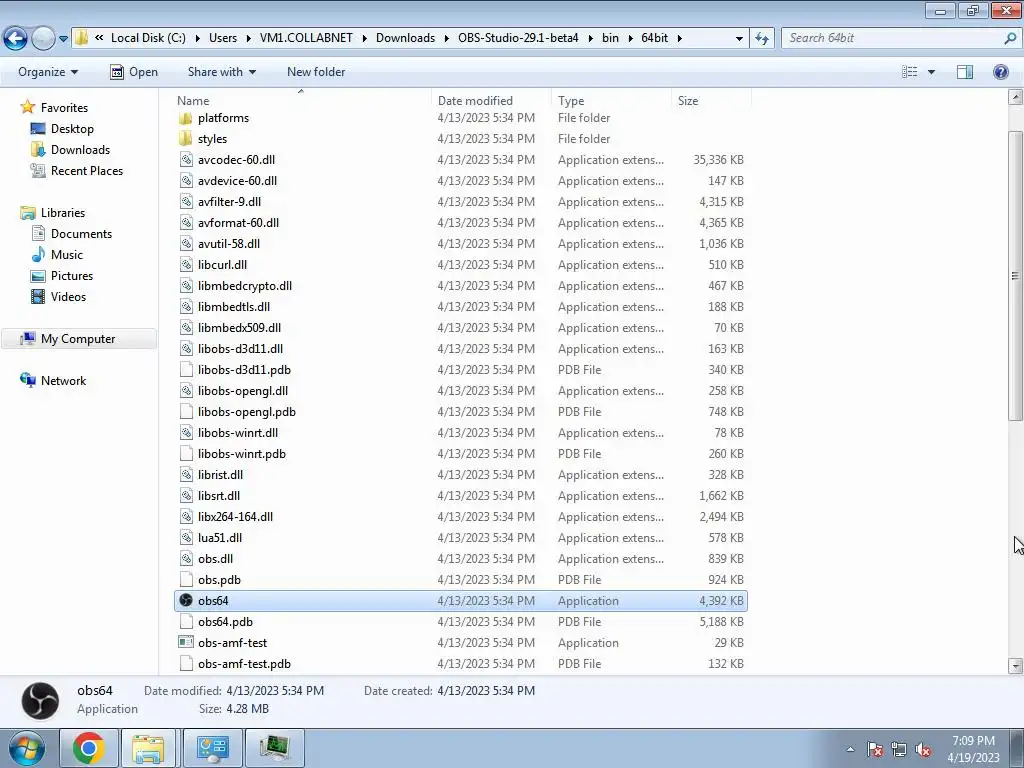The height and width of the screenshot is (768, 1024).
Task: Toggle the preview pane icon
Action: (x=965, y=72)
